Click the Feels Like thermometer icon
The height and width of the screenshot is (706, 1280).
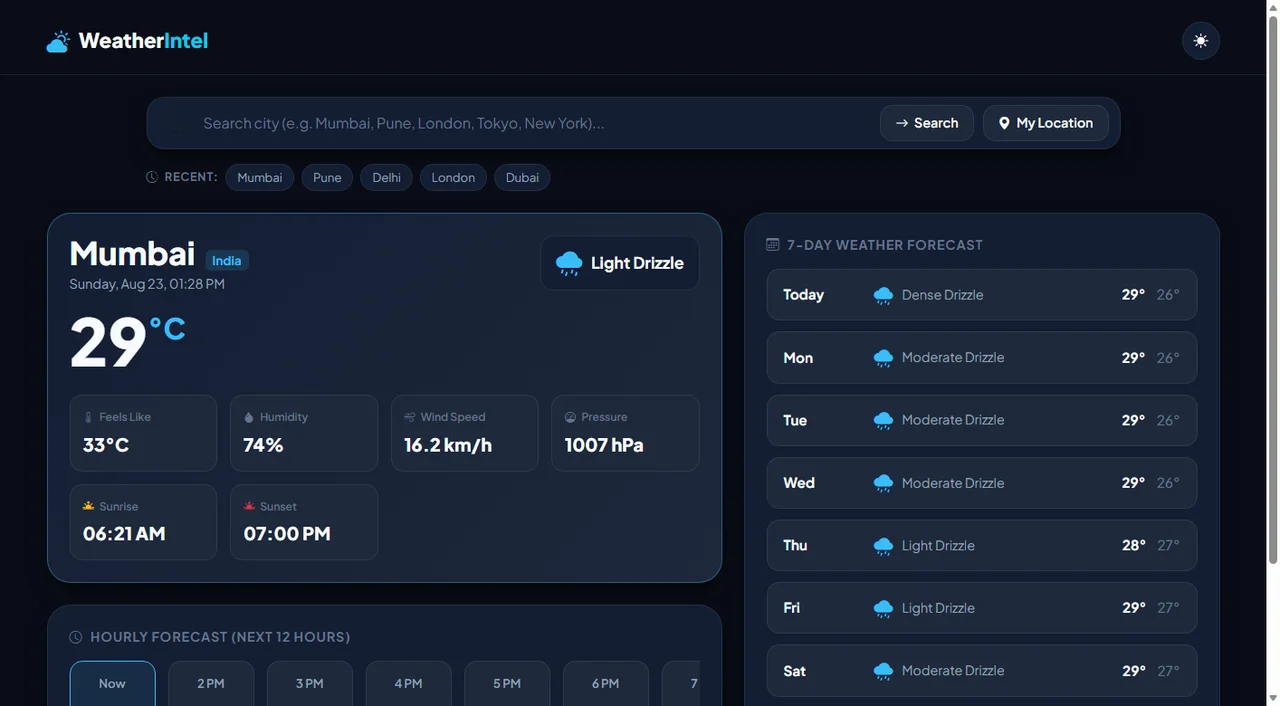(x=88, y=417)
